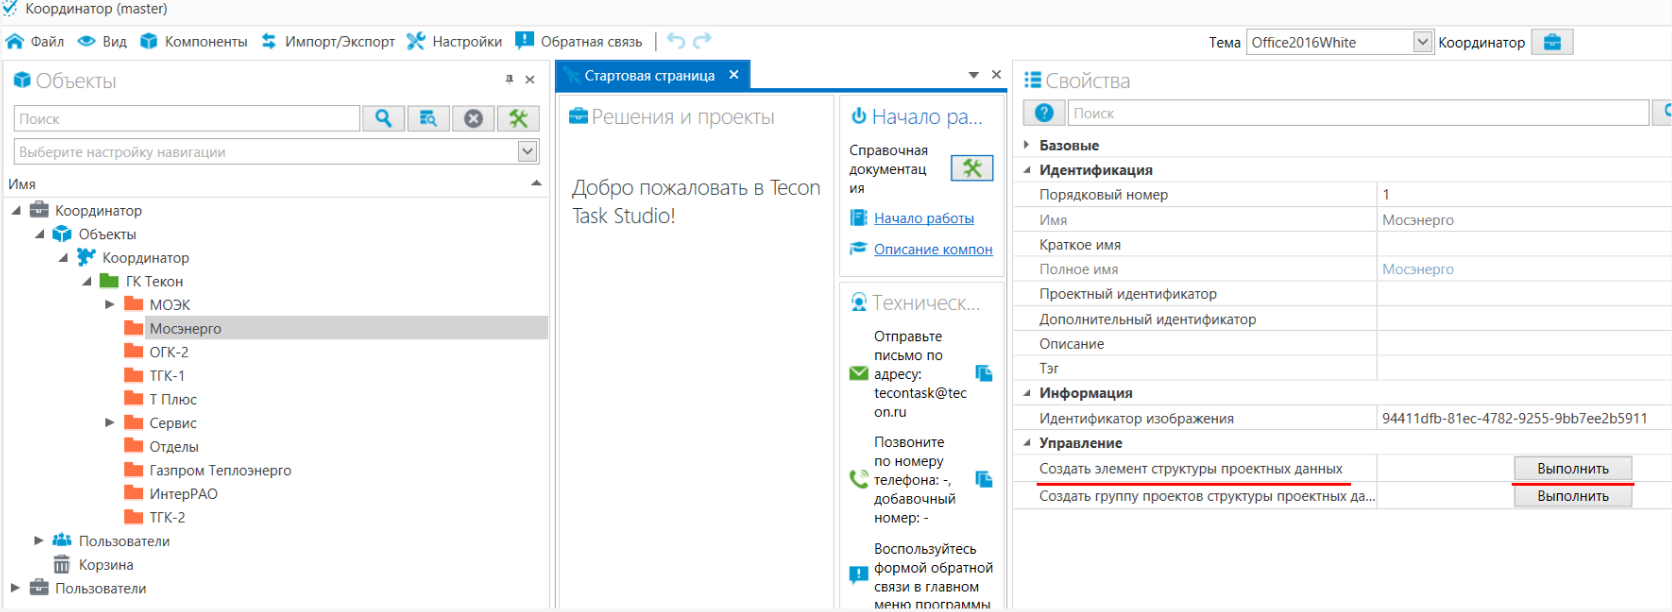The image size is (1672, 612).
Task: Click the clear search X icon in Objects panel
Action: 473,119
